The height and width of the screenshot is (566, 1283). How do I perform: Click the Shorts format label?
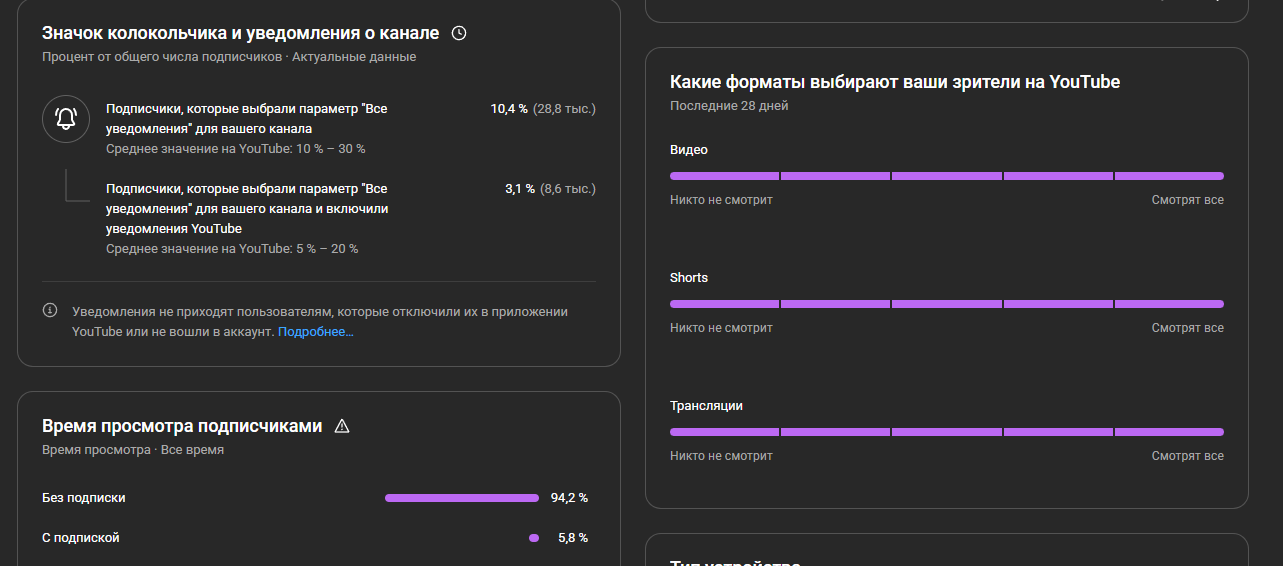tap(688, 278)
